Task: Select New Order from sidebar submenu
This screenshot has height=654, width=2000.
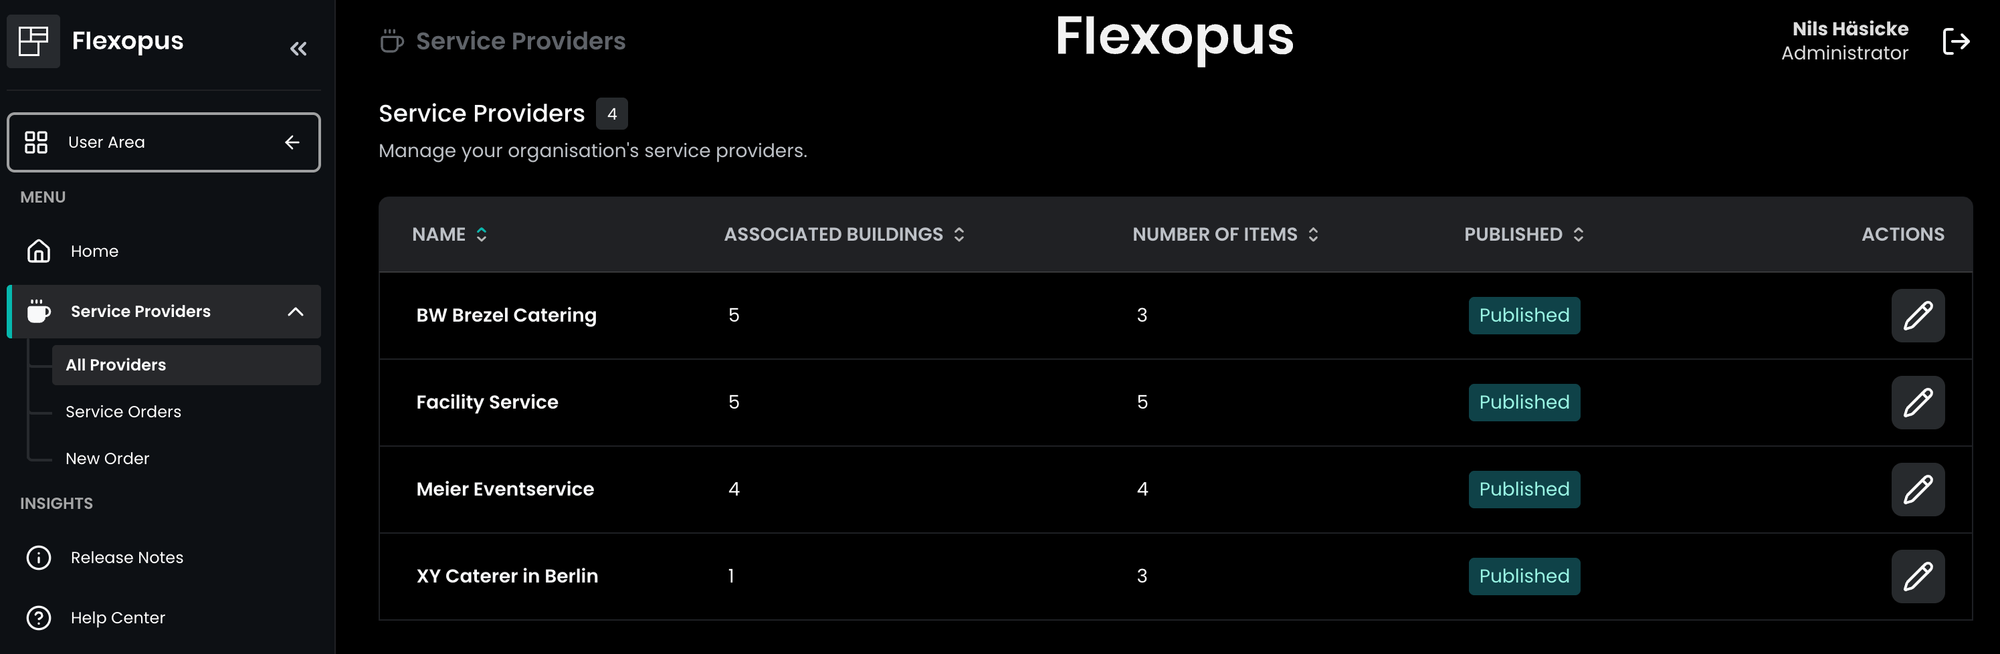Action: pos(107,459)
